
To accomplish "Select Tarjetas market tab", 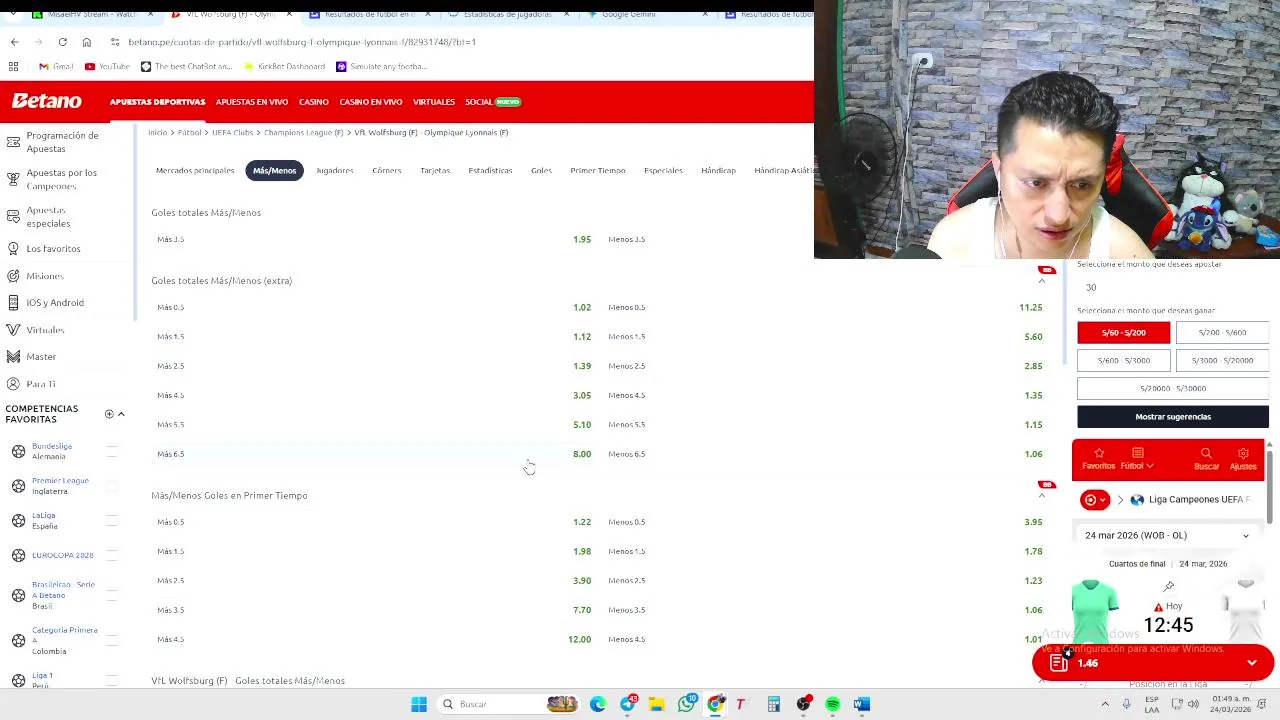I will (x=435, y=171).
